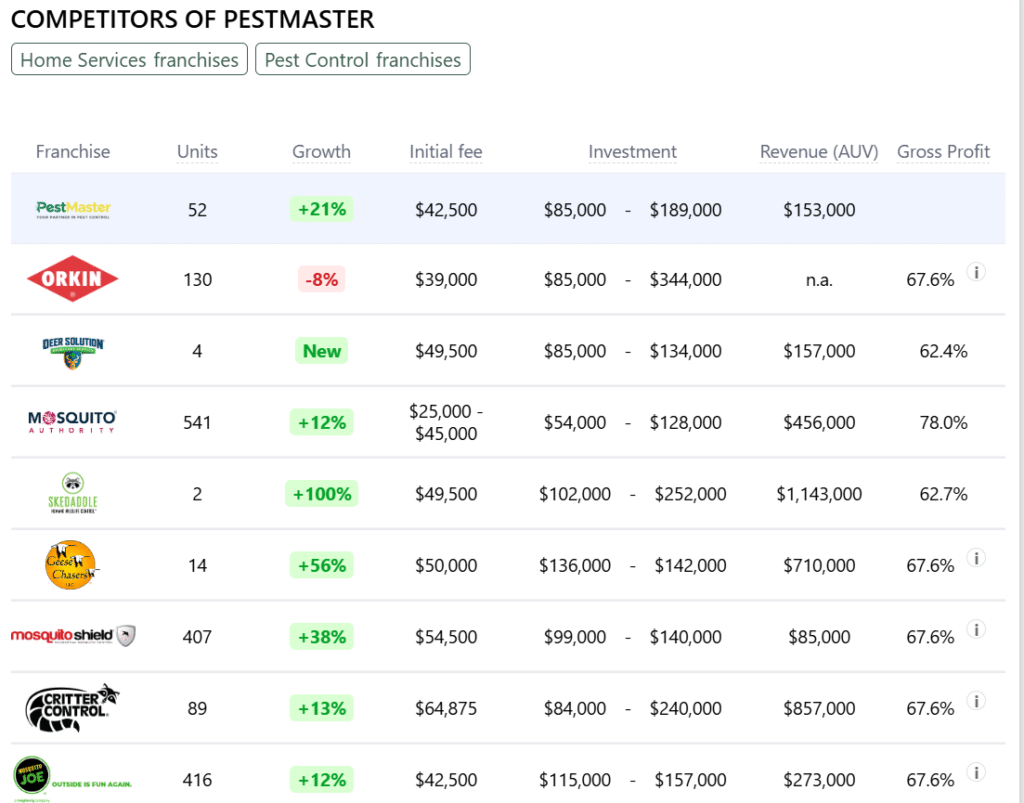1024x803 pixels.
Task: Click the $344,000 investment value
Action: point(685,279)
